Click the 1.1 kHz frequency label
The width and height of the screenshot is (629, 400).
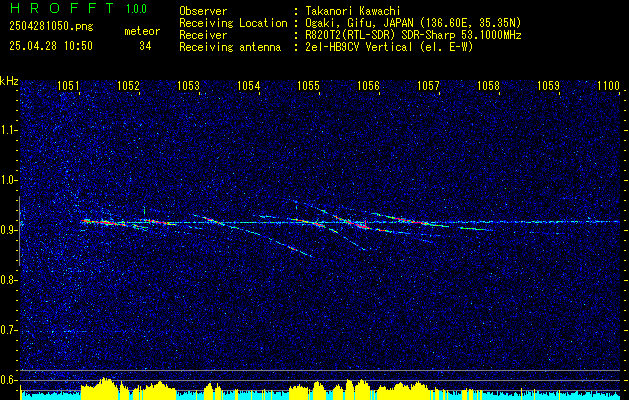pos(8,130)
